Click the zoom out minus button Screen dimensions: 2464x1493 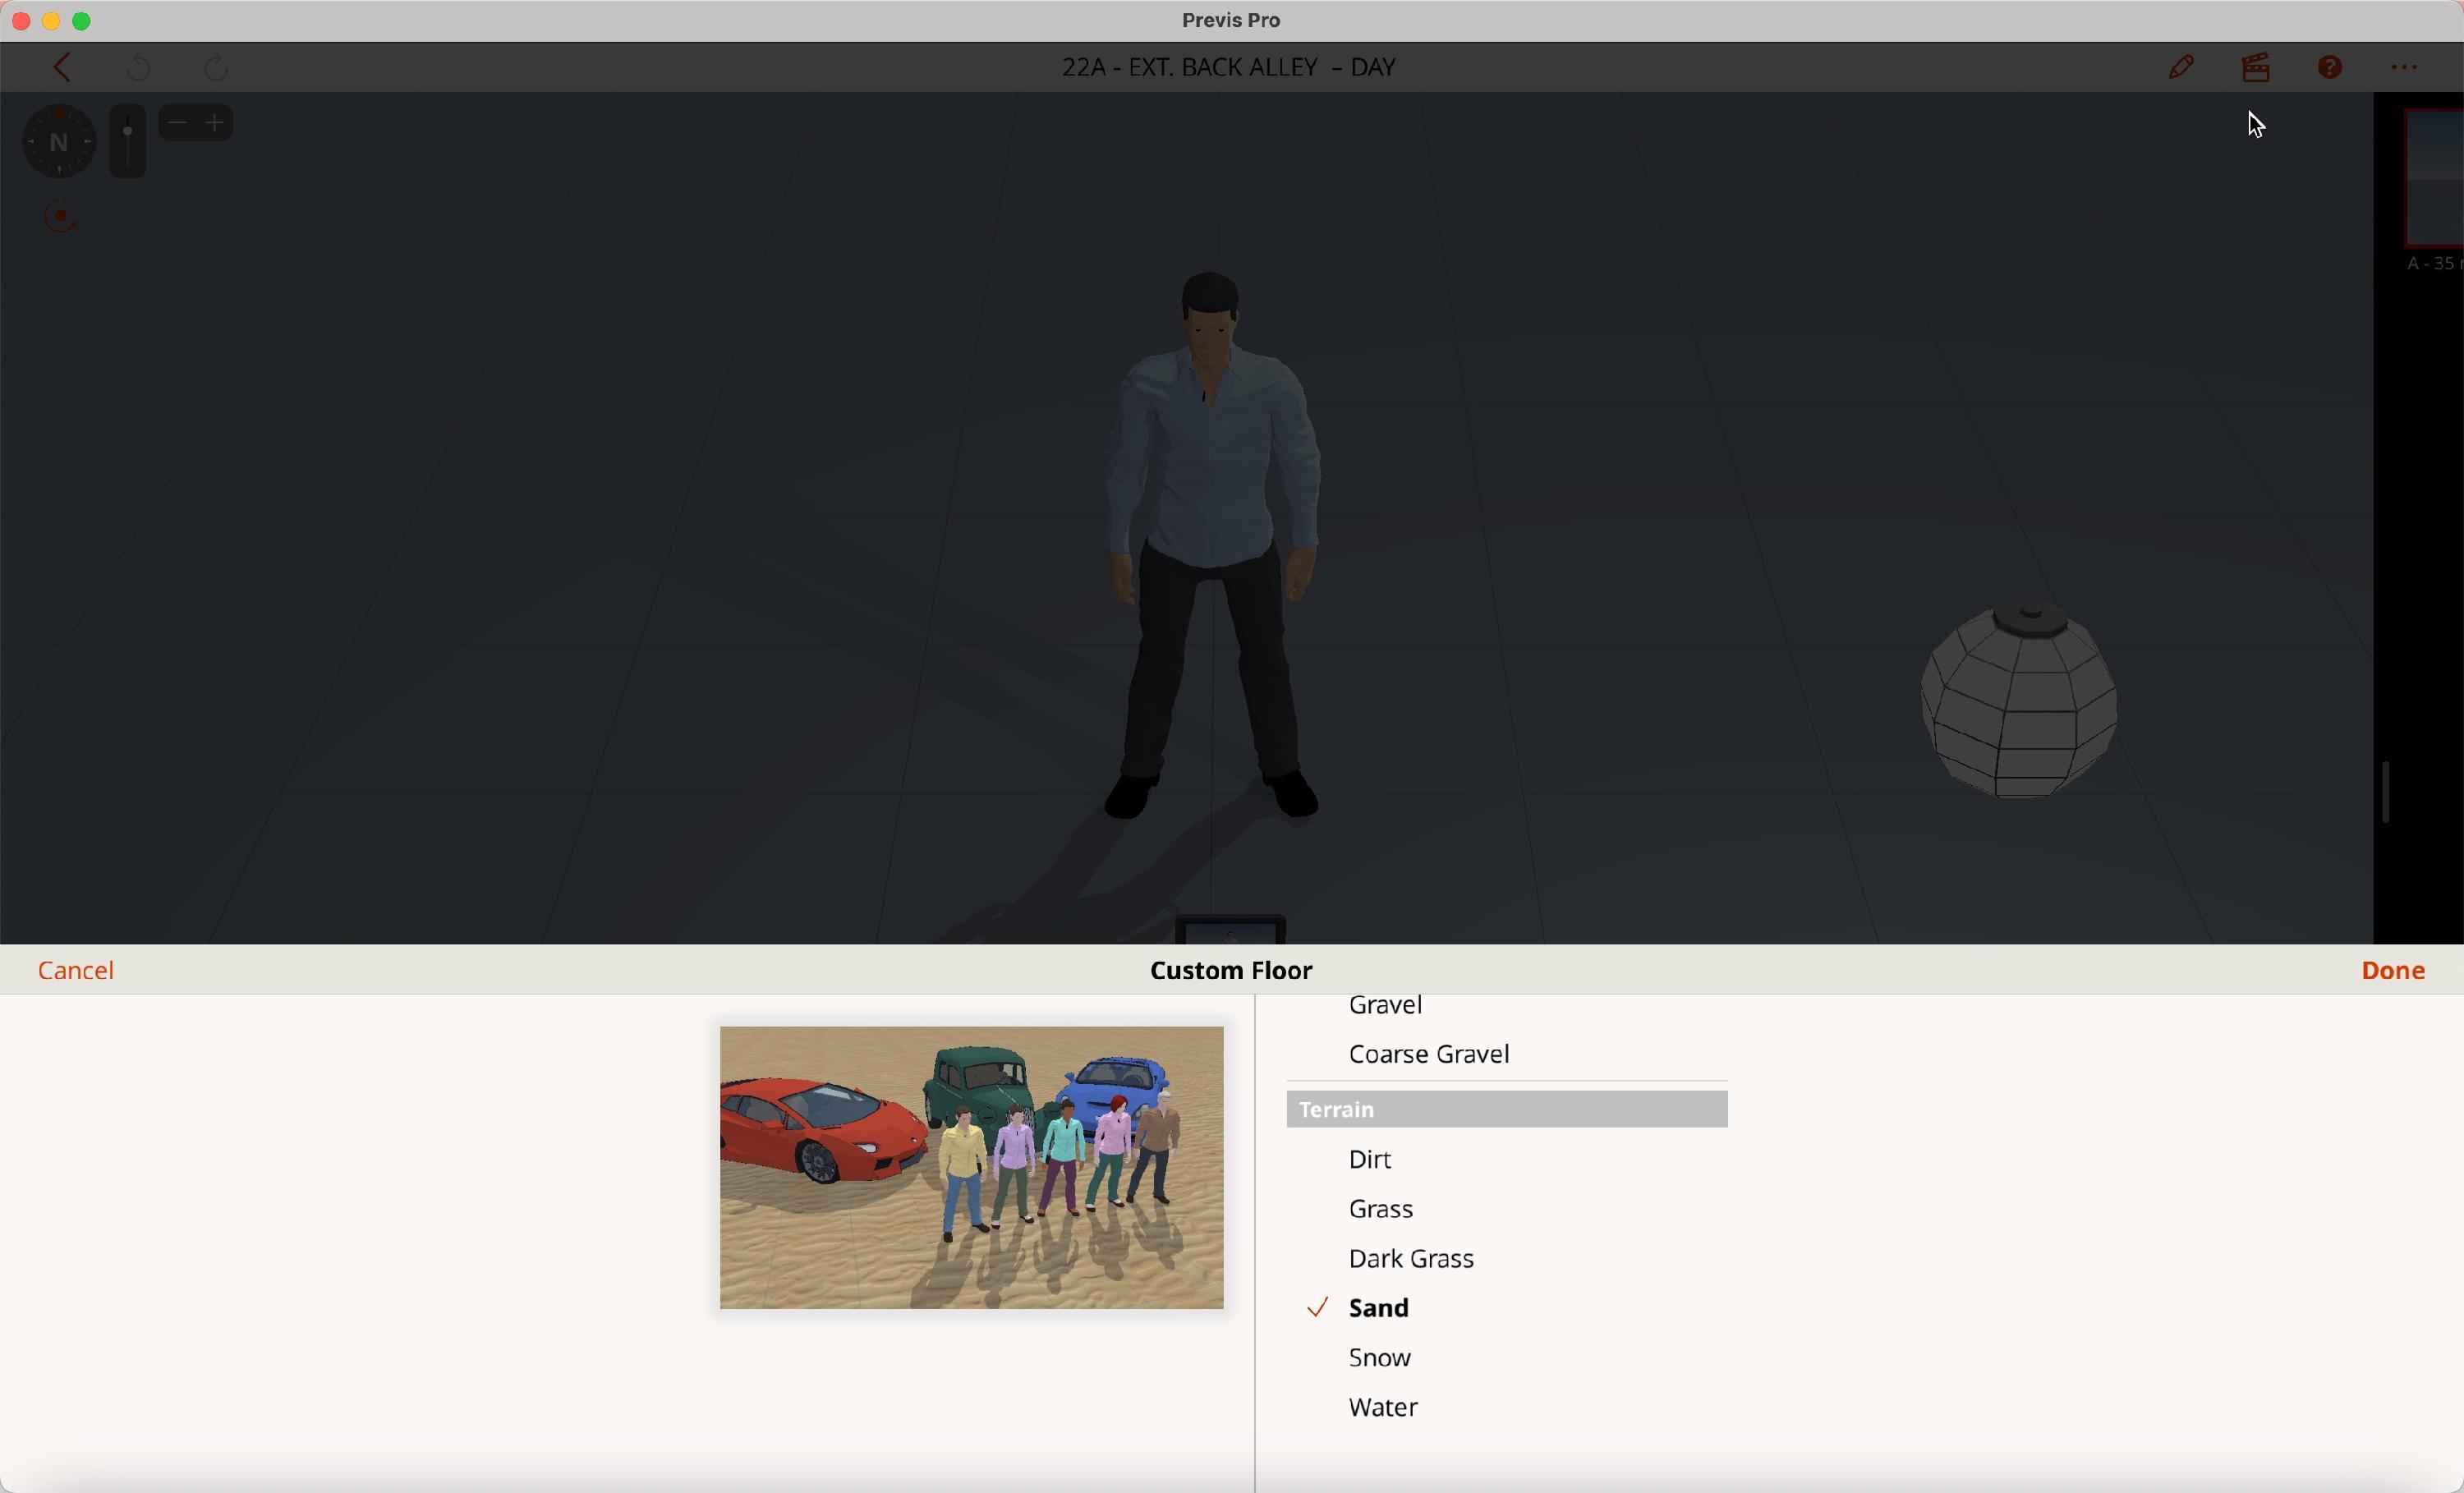coord(178,124)
